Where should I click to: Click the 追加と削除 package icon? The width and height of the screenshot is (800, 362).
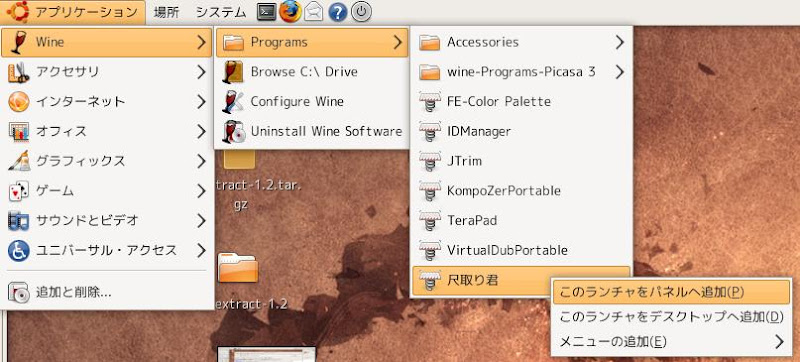pos(18,293)
